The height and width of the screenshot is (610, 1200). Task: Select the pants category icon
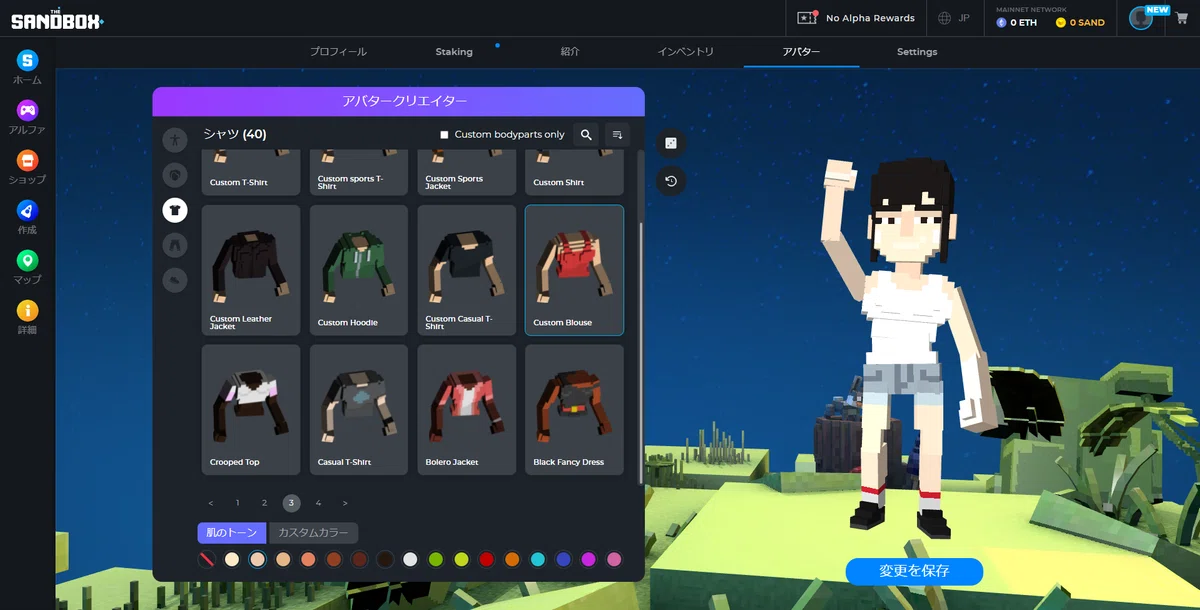[175, 245]
